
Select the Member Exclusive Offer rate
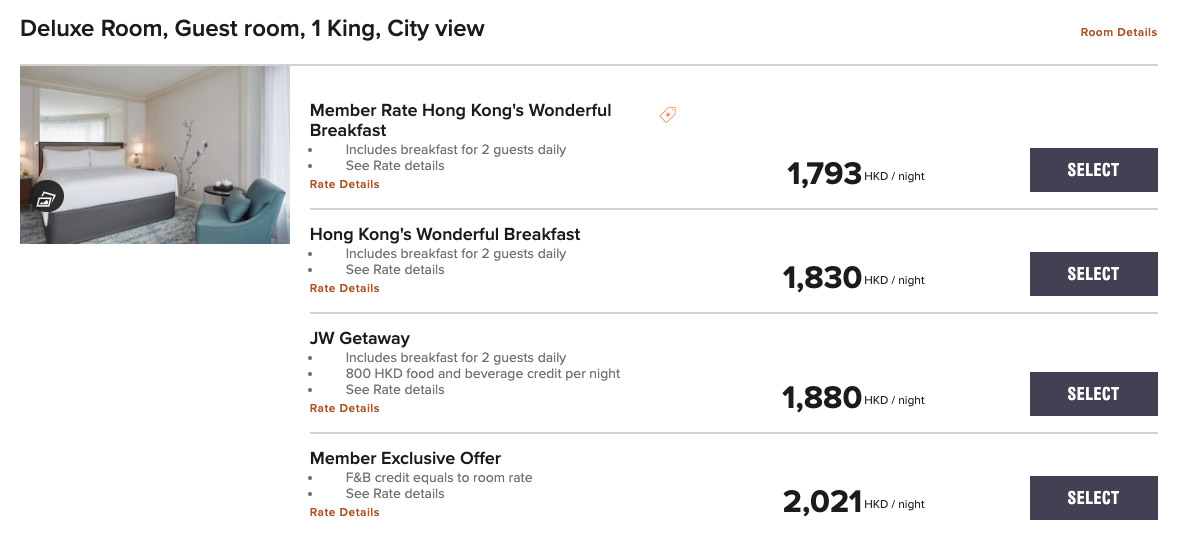tap(1093, 497)
